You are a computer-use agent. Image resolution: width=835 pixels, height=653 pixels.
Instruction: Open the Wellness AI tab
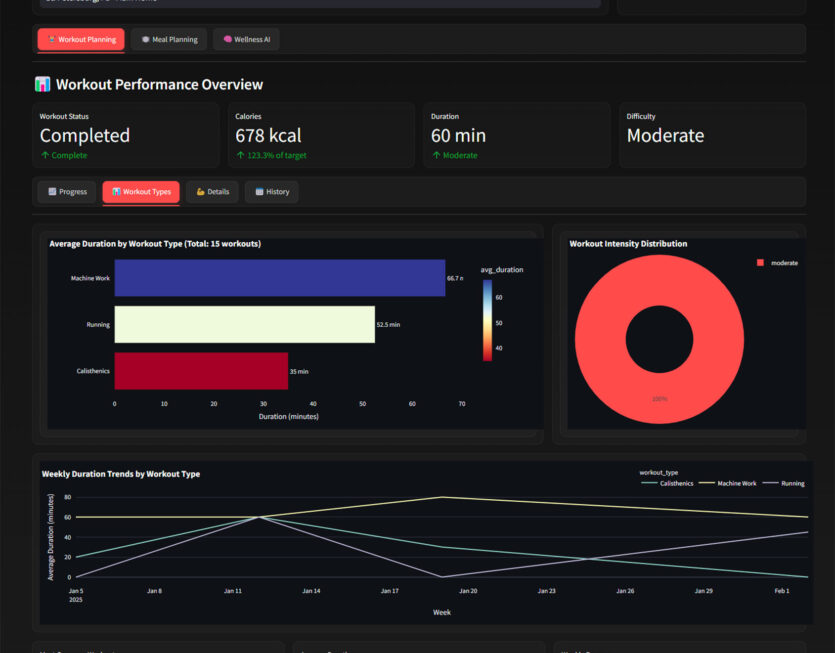[x=246, y=39]
